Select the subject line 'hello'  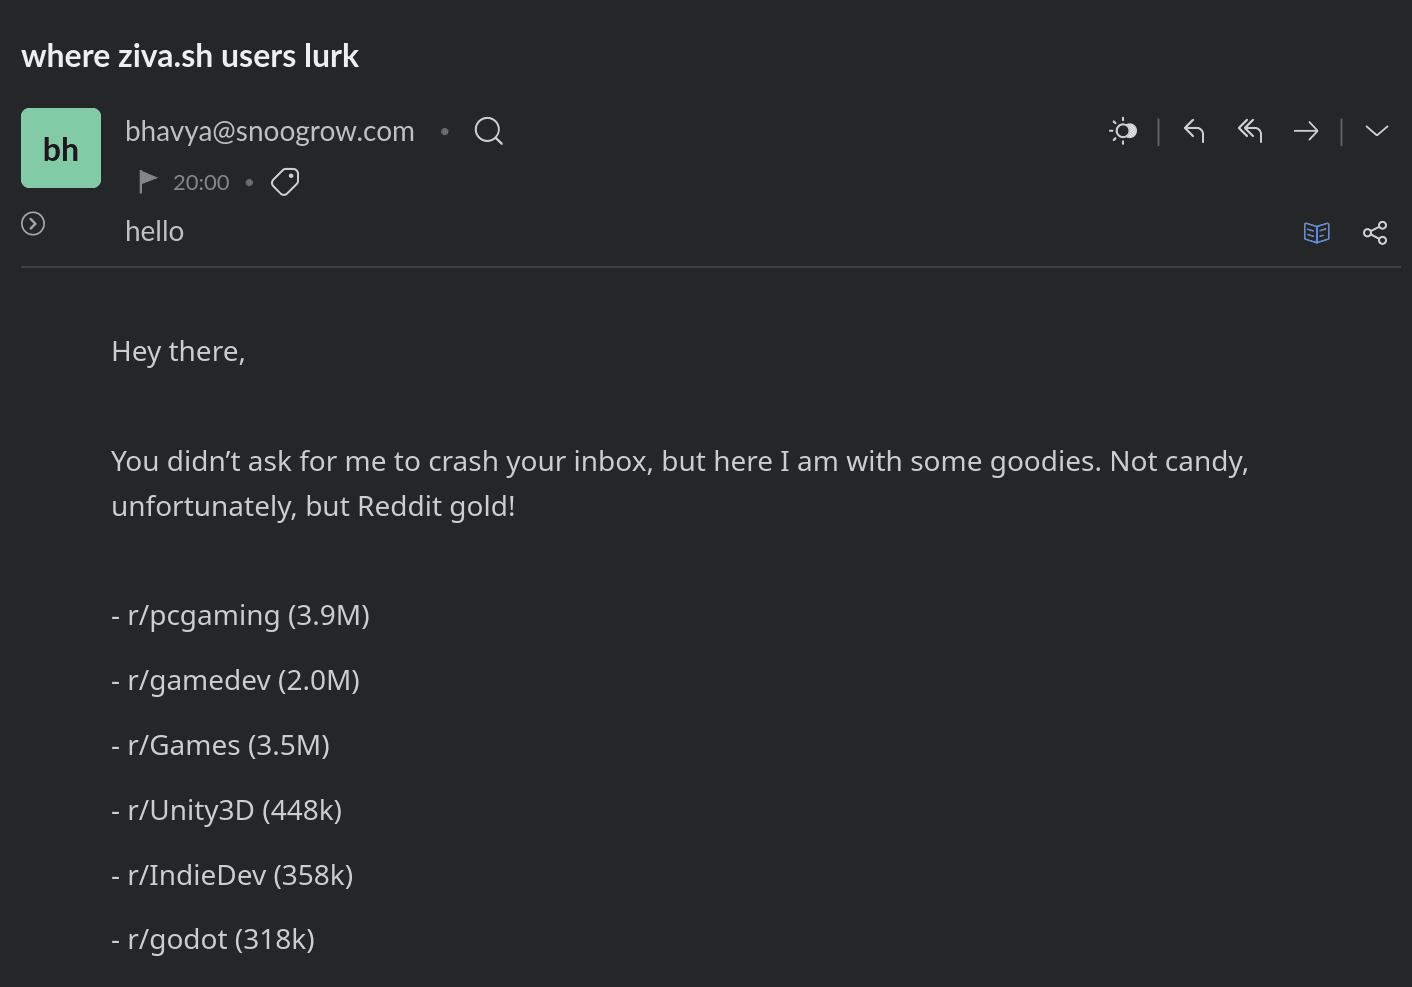(154, 231)
